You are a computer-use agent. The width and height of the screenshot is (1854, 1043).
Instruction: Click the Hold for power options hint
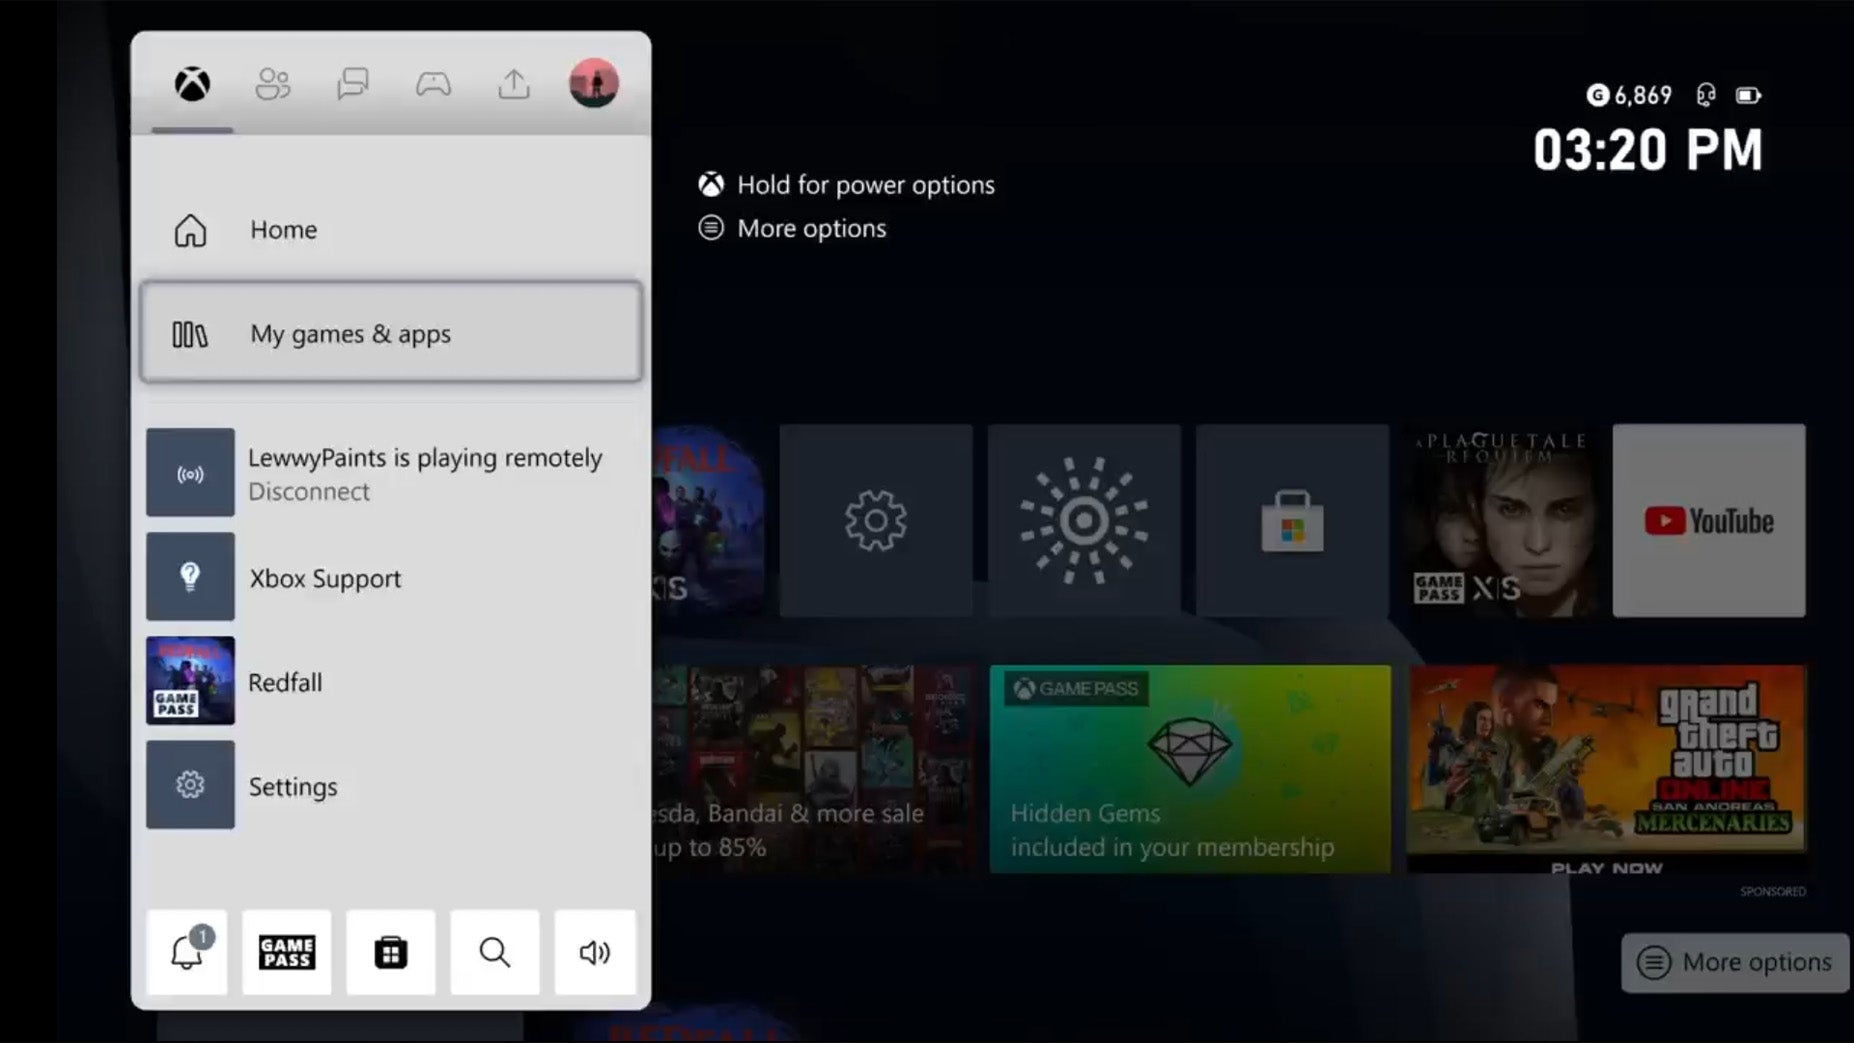point(846,185)
